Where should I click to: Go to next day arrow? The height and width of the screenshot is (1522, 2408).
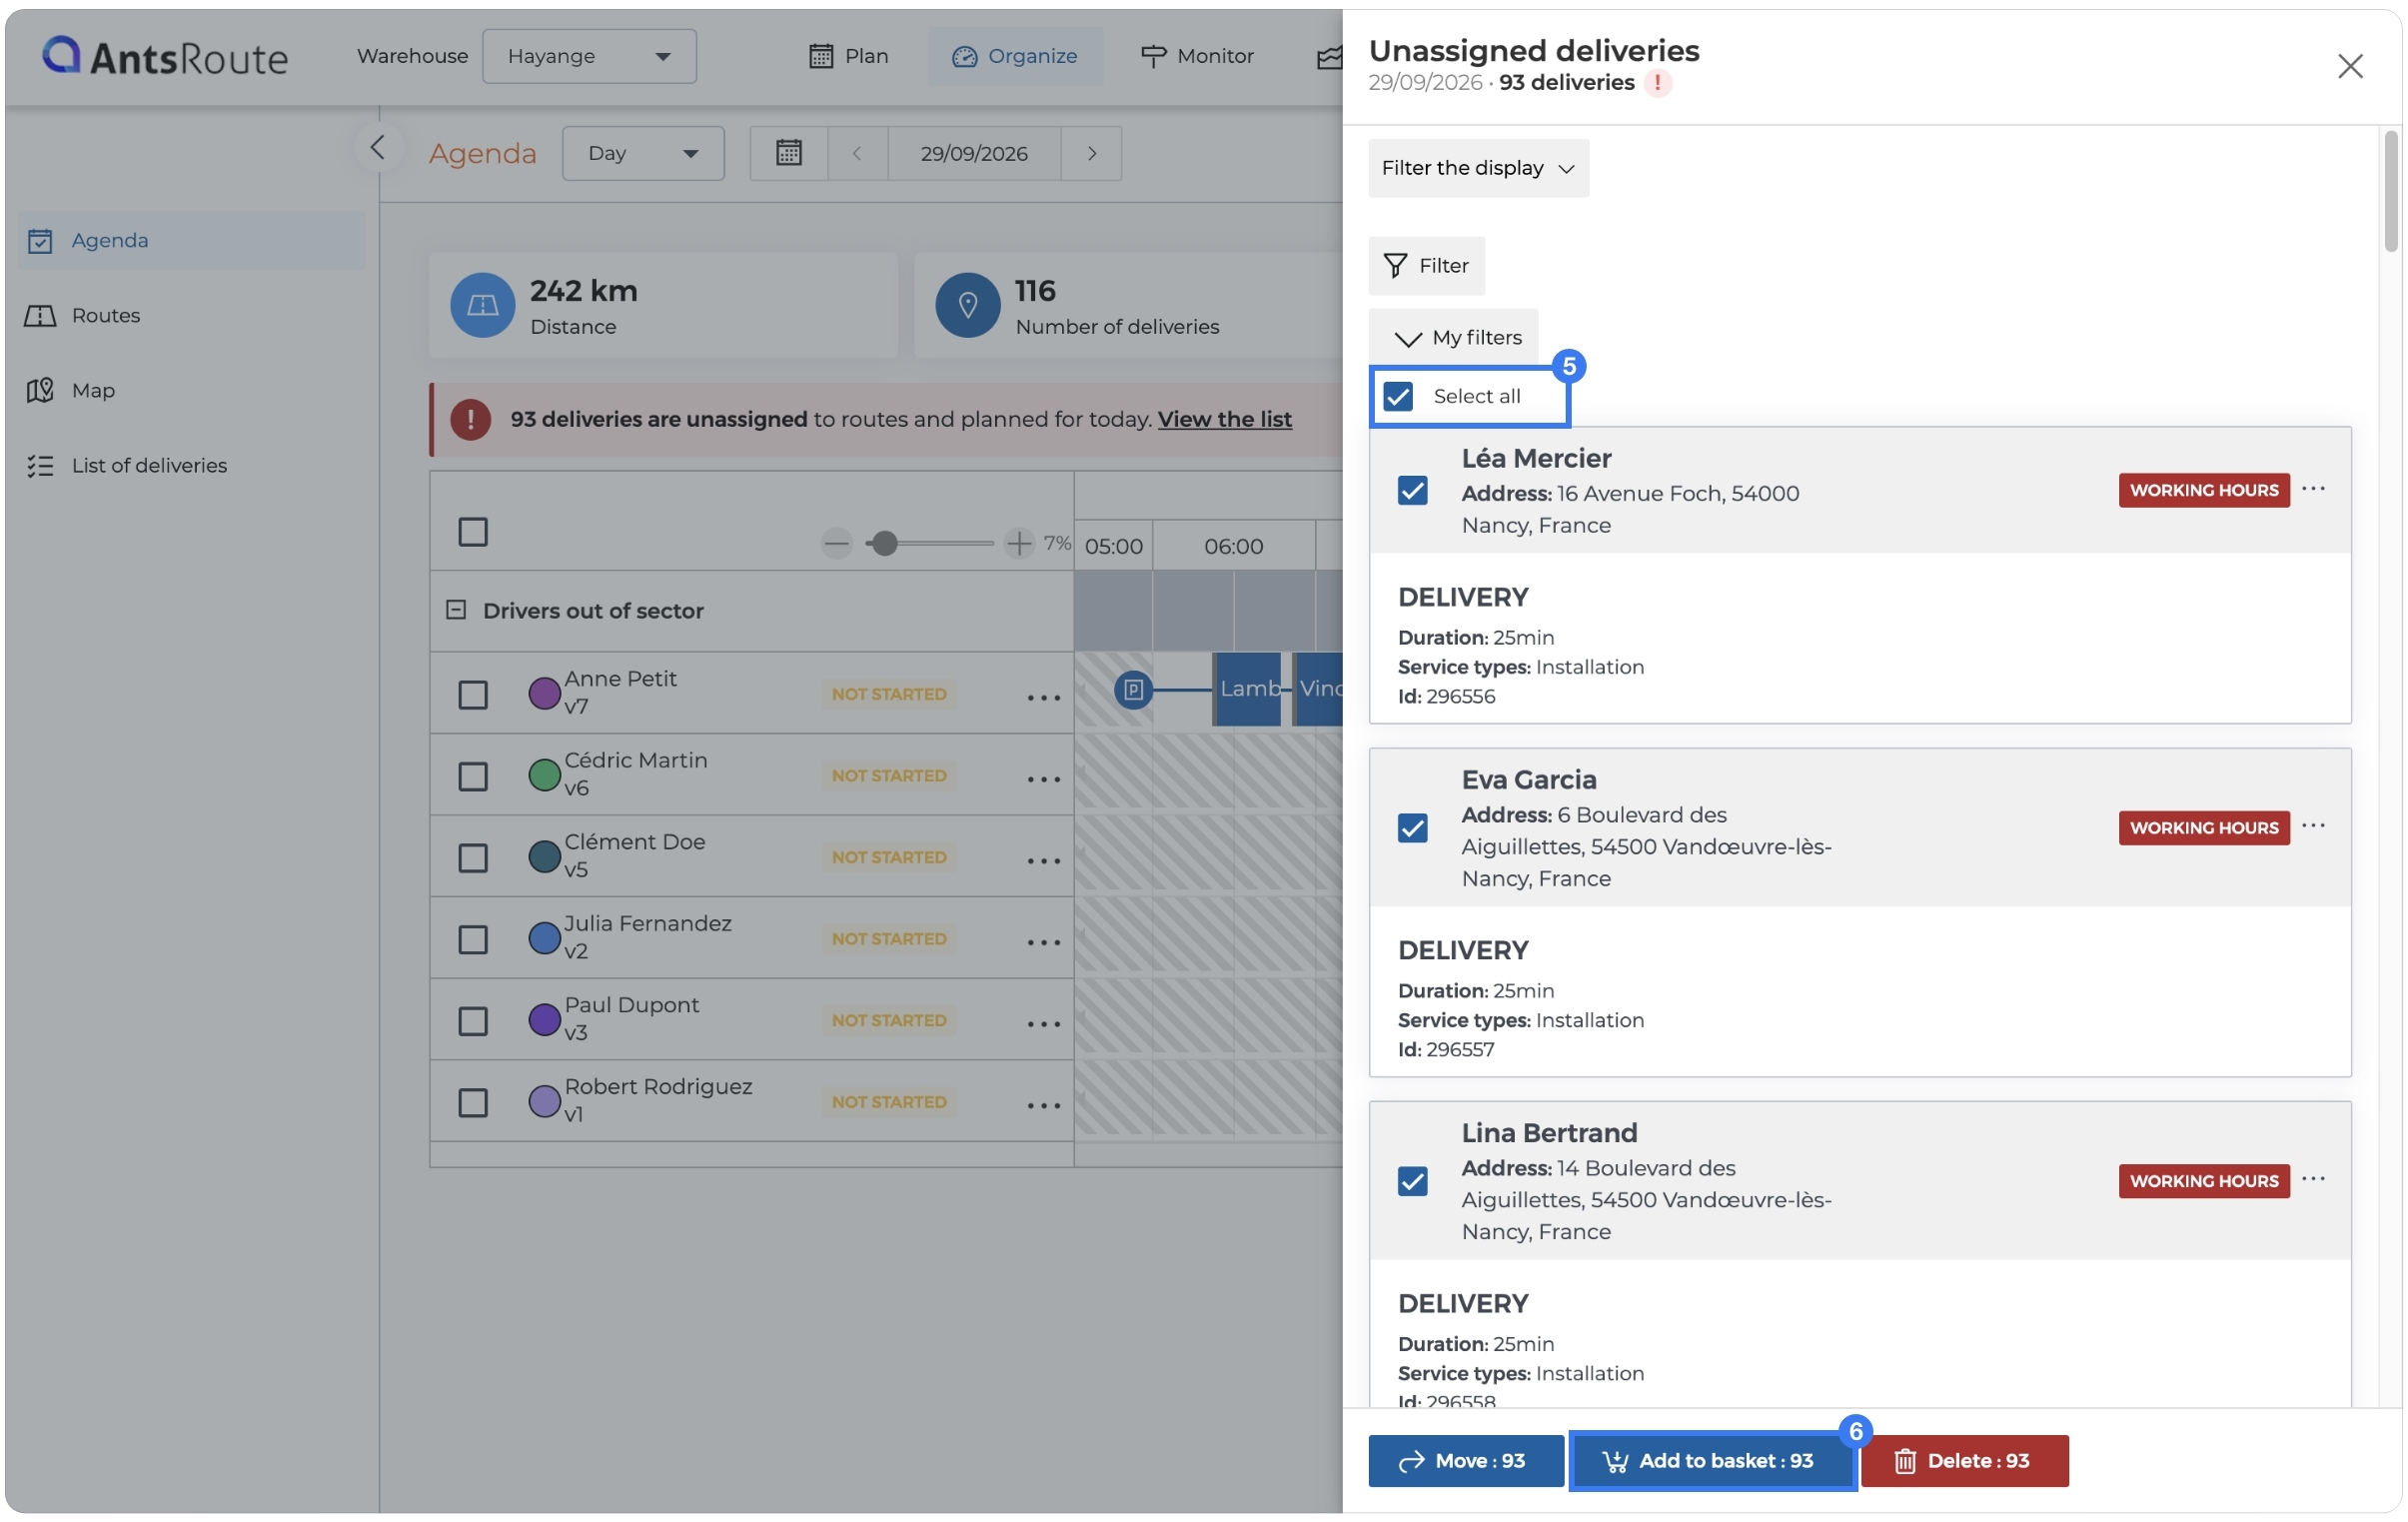coord(1091,153)
